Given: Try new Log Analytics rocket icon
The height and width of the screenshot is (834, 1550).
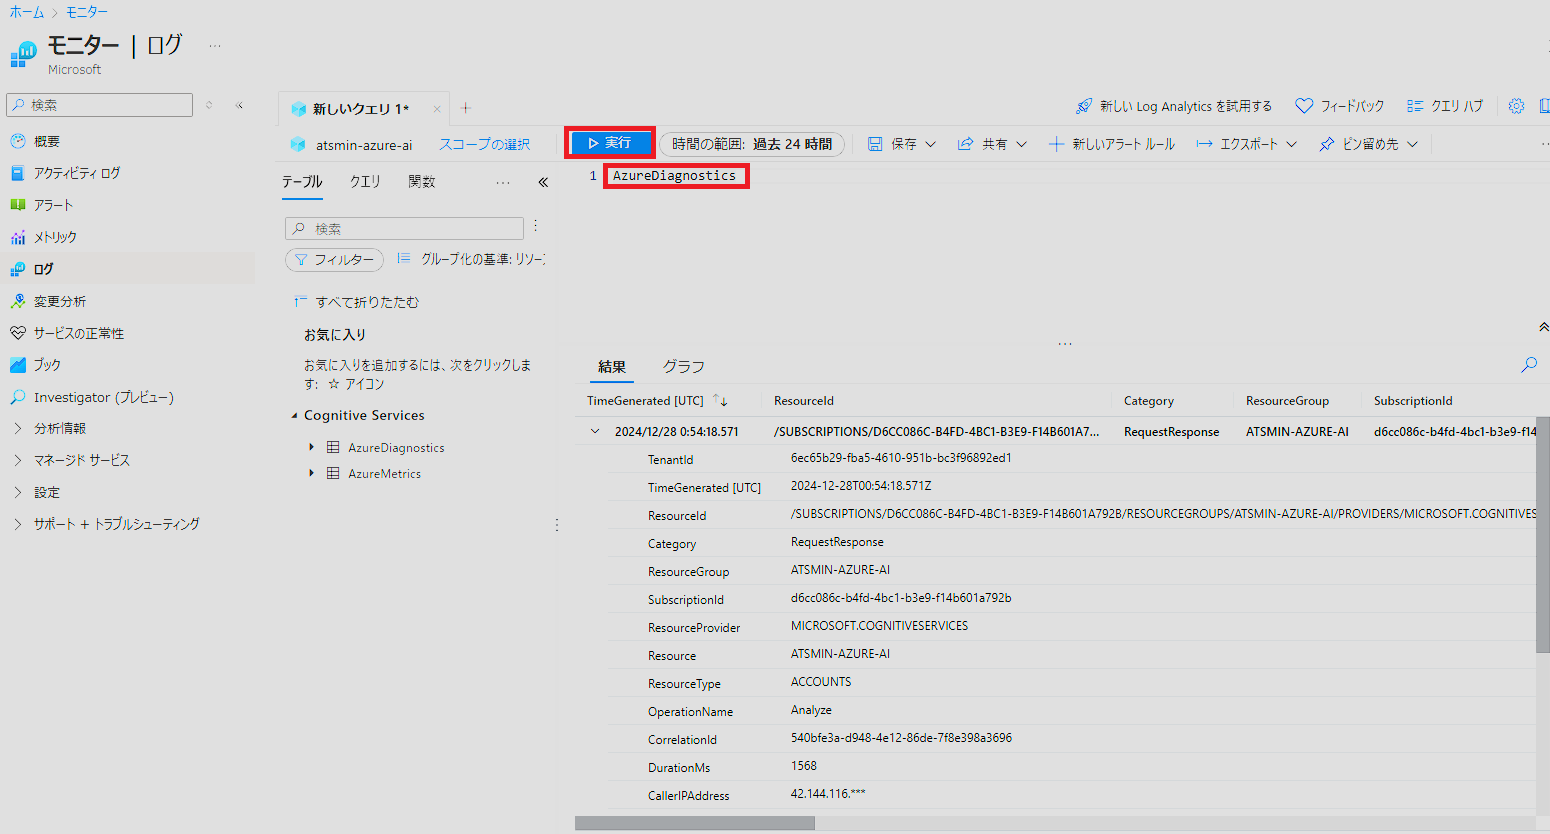Looking at the screenshot, I should (x=1084, y=106).
